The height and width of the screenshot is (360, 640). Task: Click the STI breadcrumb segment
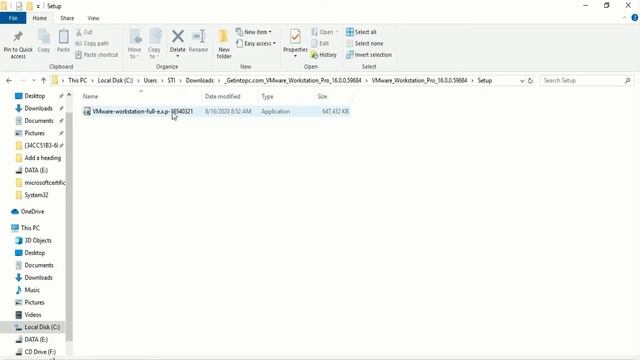point(171,81)
